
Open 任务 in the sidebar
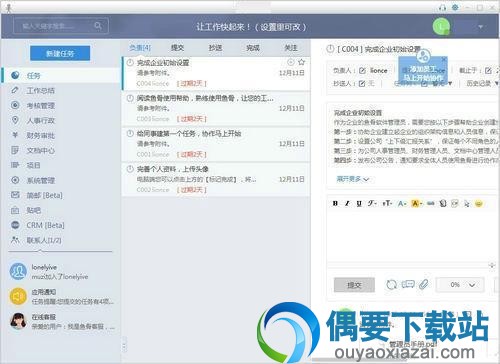point(60,76)
